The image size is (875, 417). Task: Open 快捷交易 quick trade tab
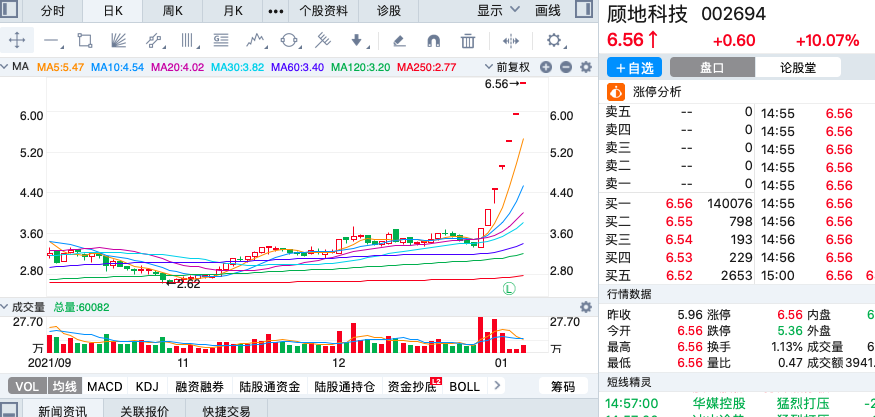pyautogui.click(x=227, y=410)
